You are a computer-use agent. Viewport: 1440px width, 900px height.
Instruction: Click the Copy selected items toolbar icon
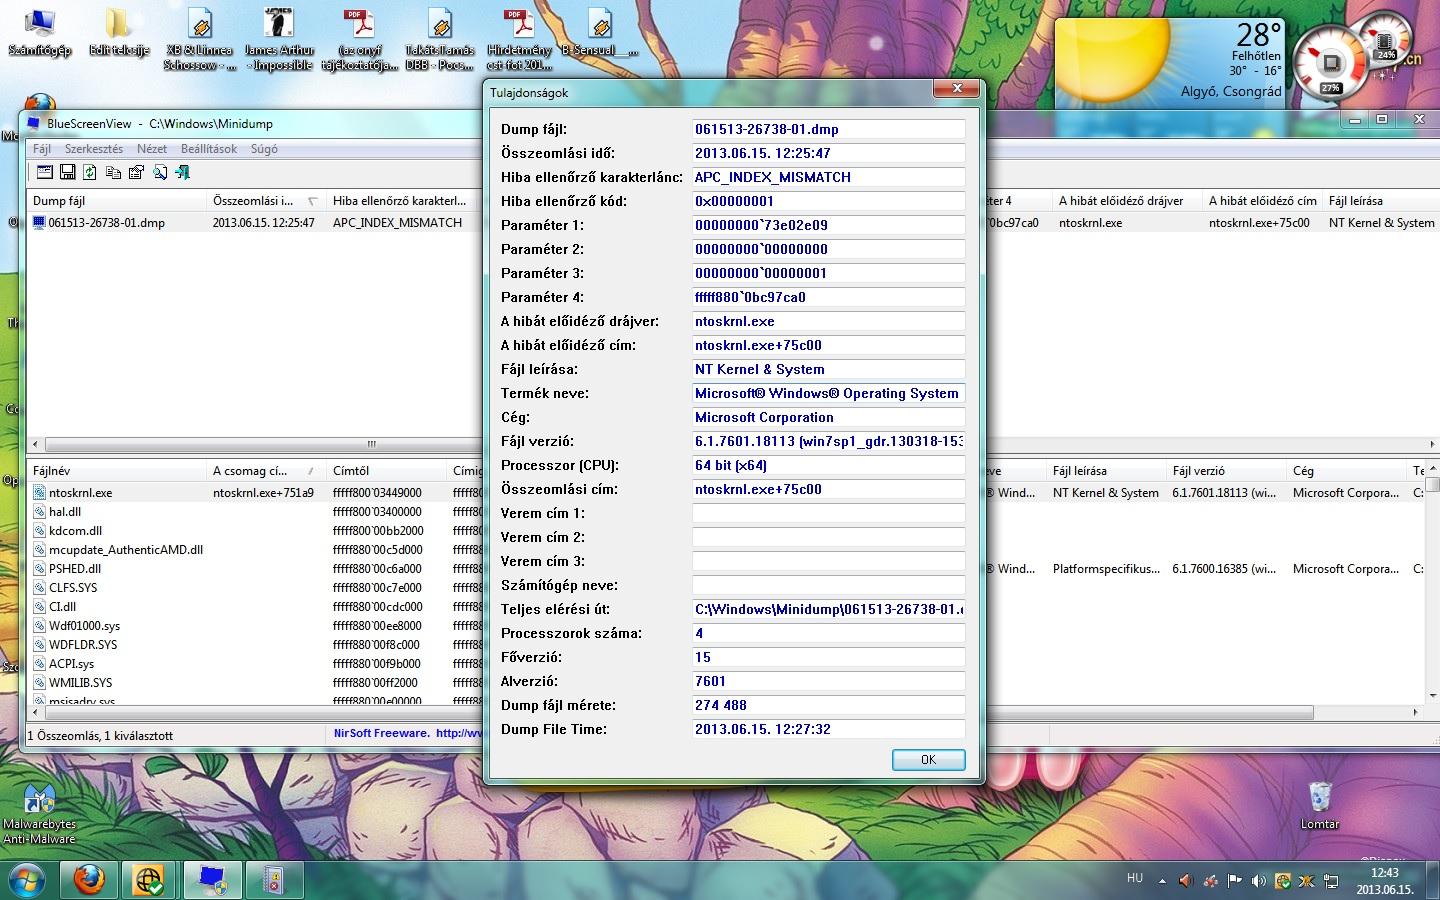click(113, 172)
